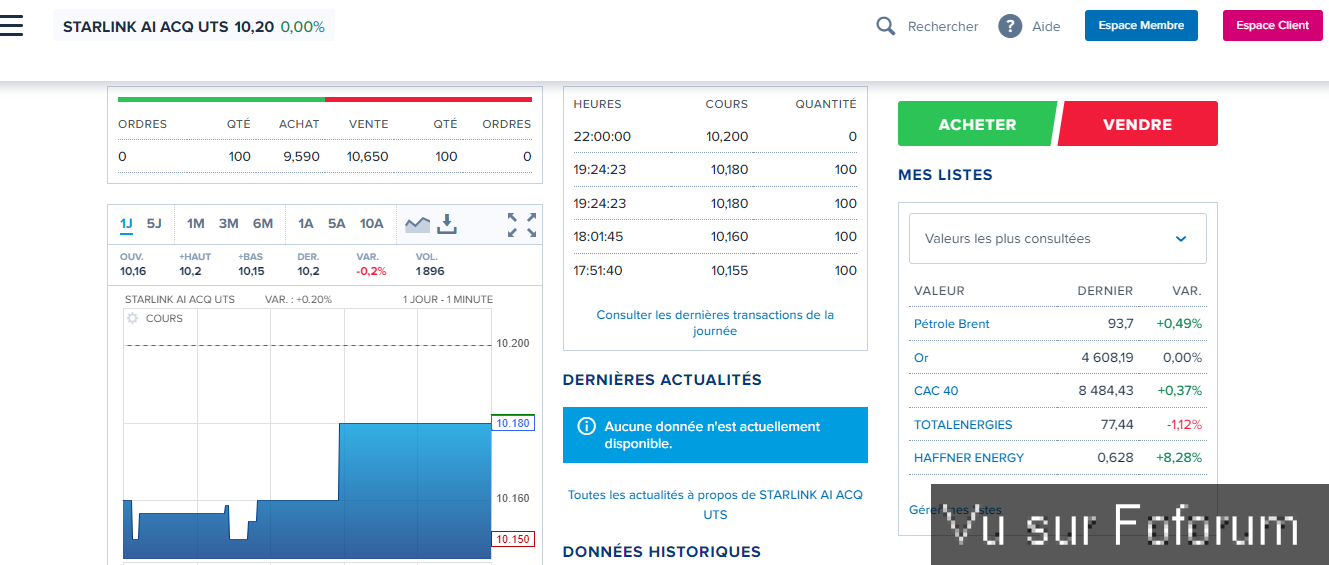The width and height of the screenshot is (1329, 565).
Task: Click the +HAUT value 10,2
Action: point(190,271)
